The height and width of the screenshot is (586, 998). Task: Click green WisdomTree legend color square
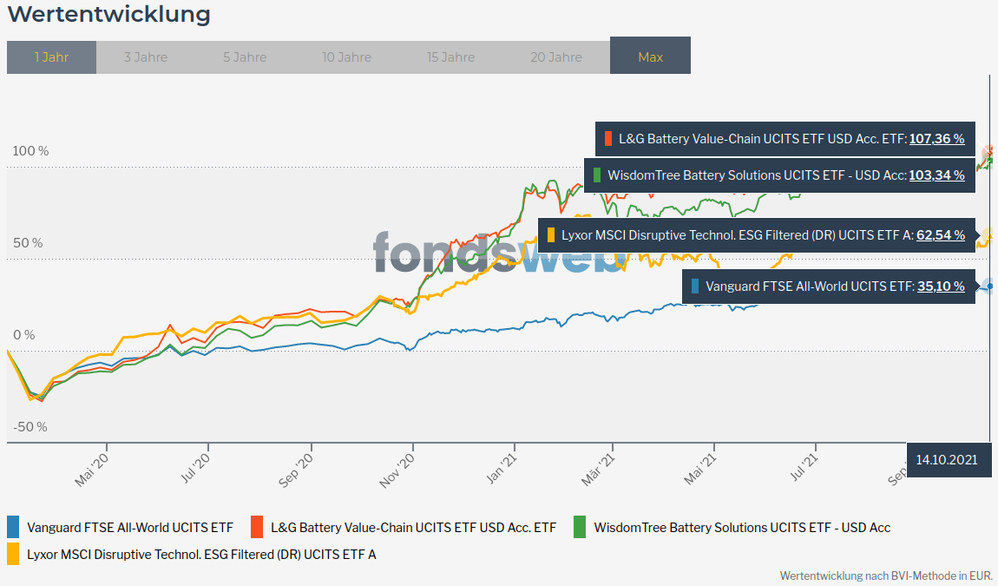point(580,527)
